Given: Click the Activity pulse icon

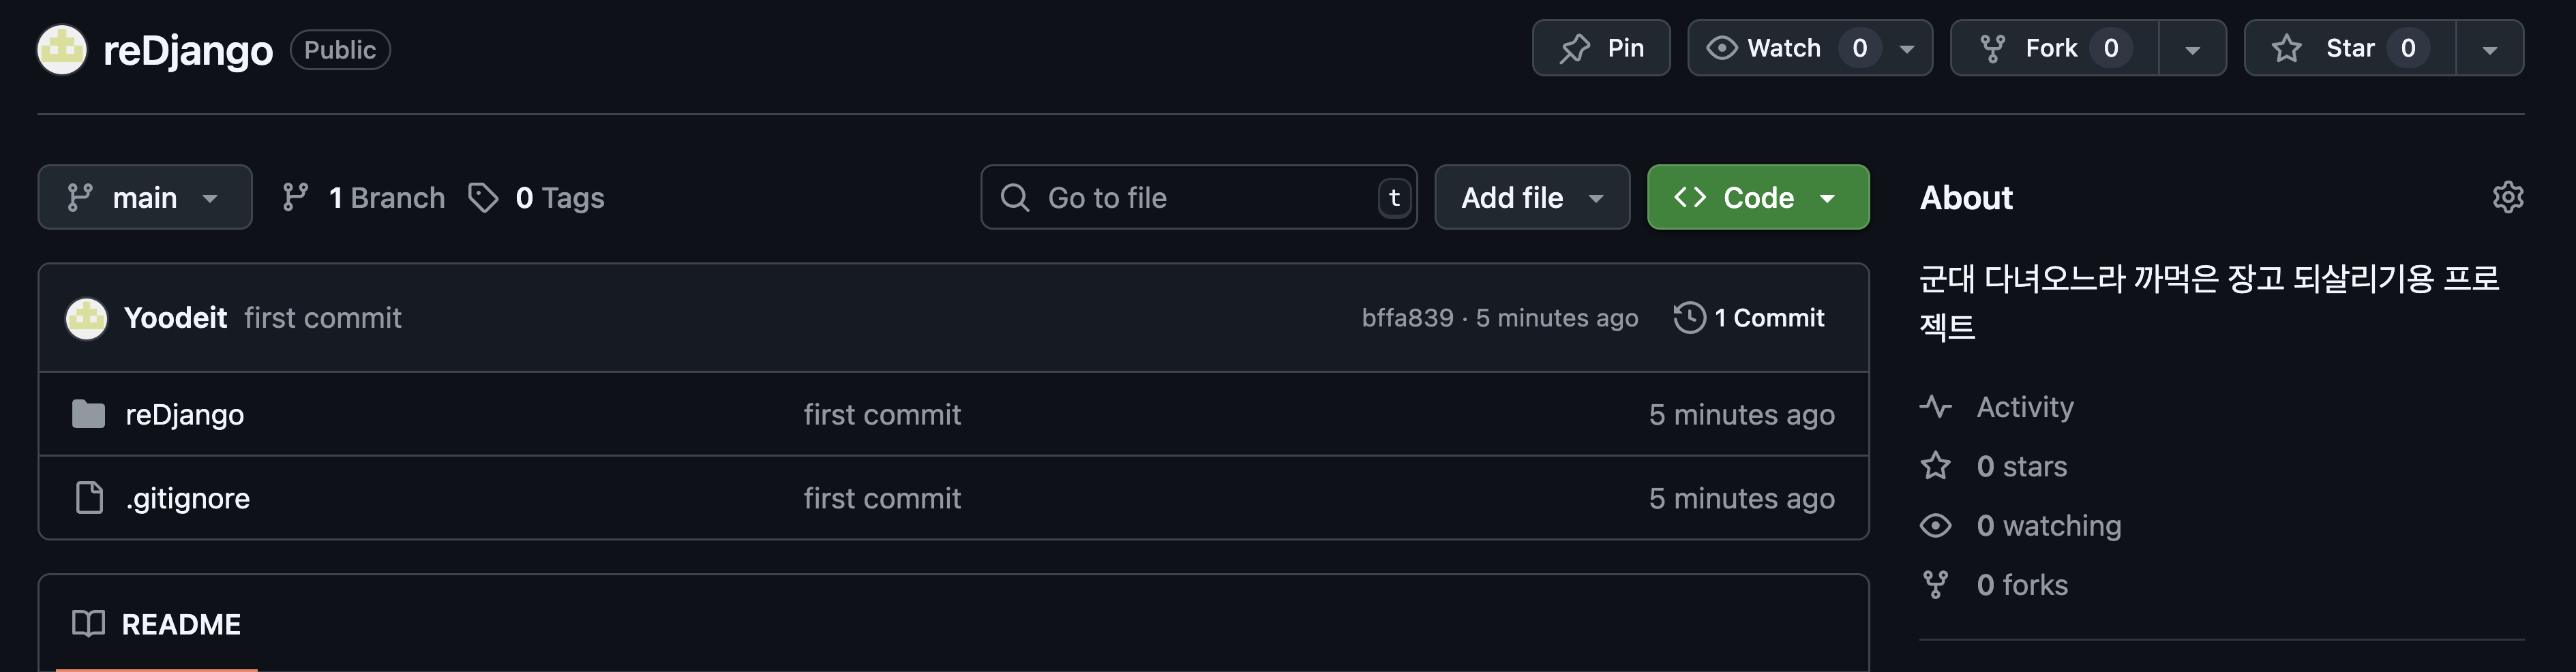Looking at the screenshot, I should coord(1935,407).
